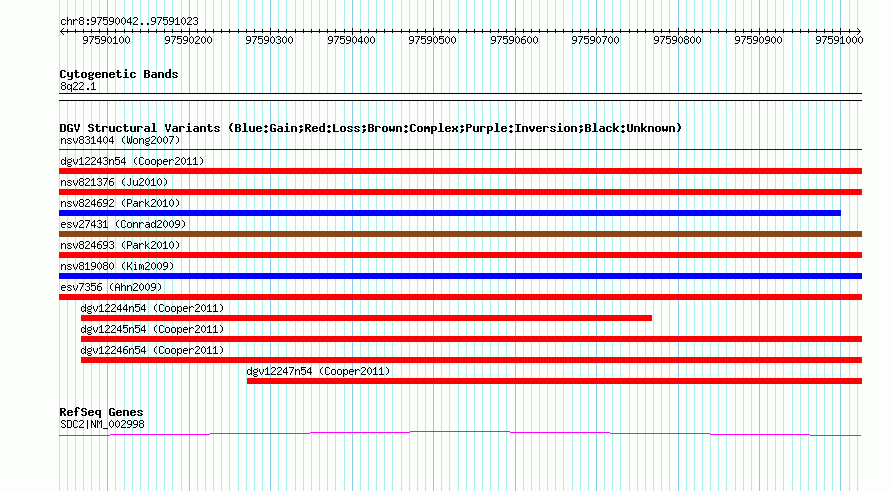
Task: Click ruler tick label 97590700
Action: (595, 40)
